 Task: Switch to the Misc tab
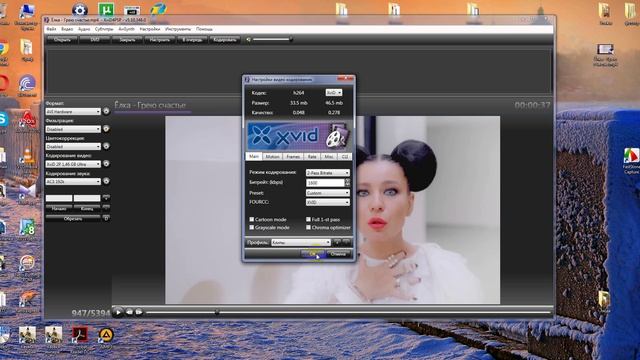click(x=329, y=157)
